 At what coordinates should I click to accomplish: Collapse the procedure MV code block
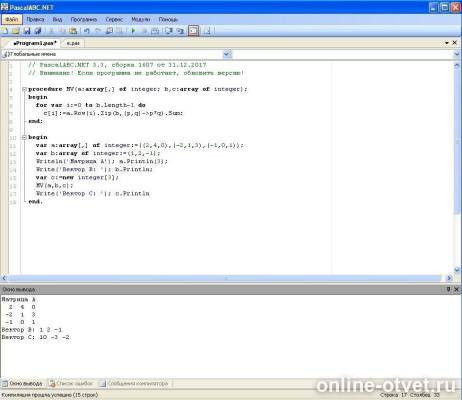24,89
